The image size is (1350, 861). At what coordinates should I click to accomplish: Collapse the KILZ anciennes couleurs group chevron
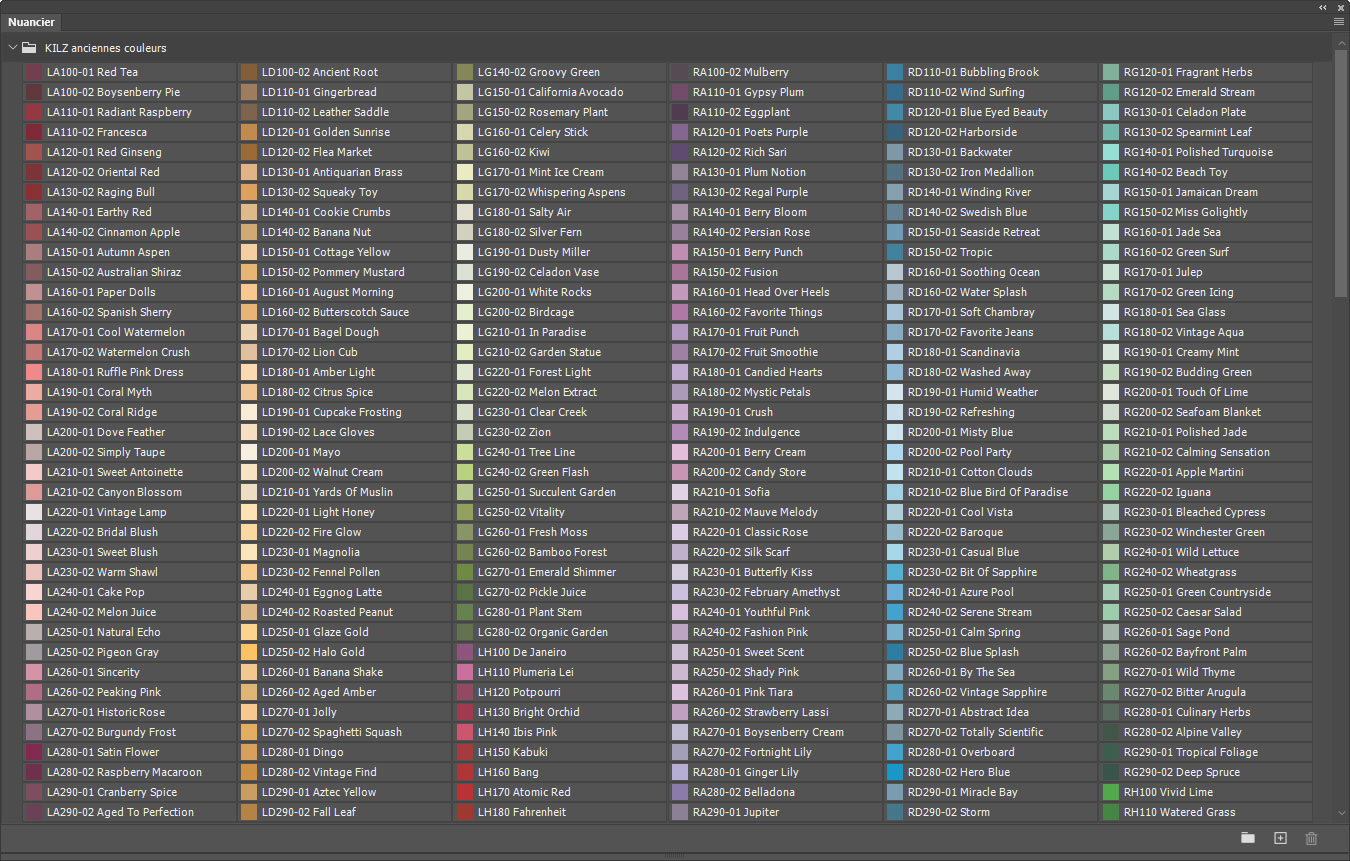(13, 47)
